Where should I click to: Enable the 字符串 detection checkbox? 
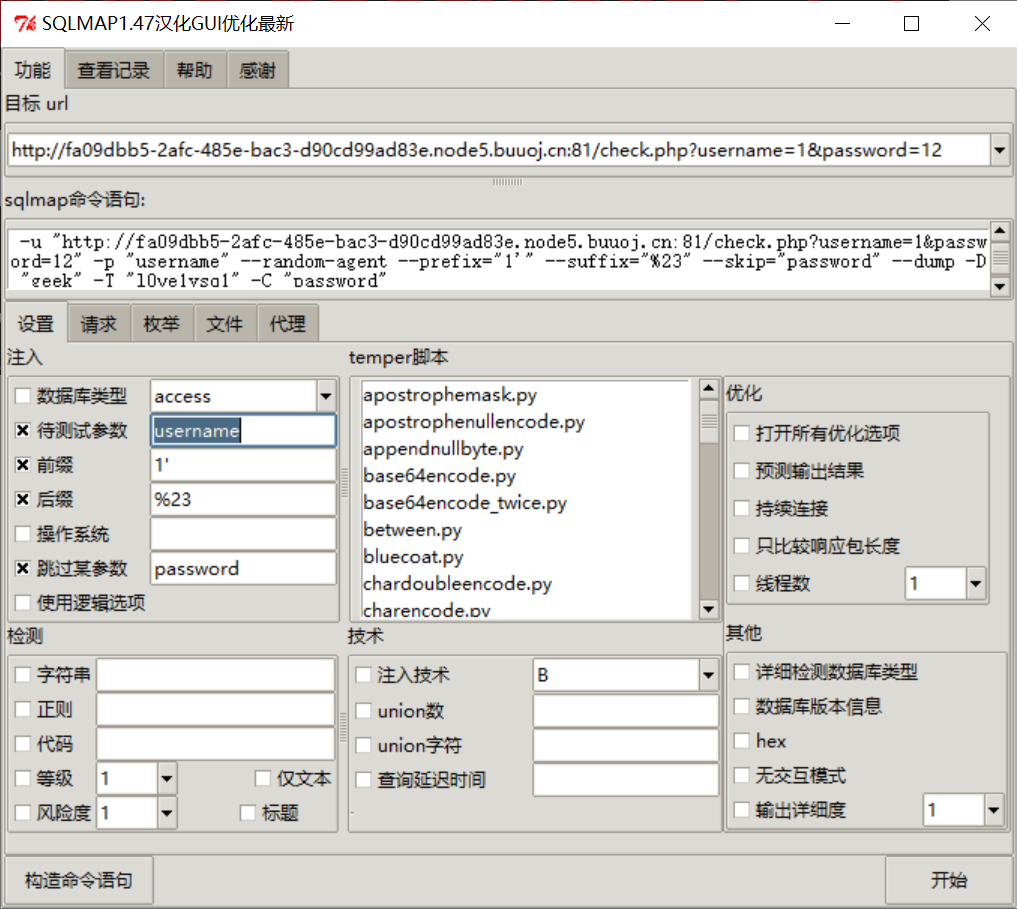[23, 675]
